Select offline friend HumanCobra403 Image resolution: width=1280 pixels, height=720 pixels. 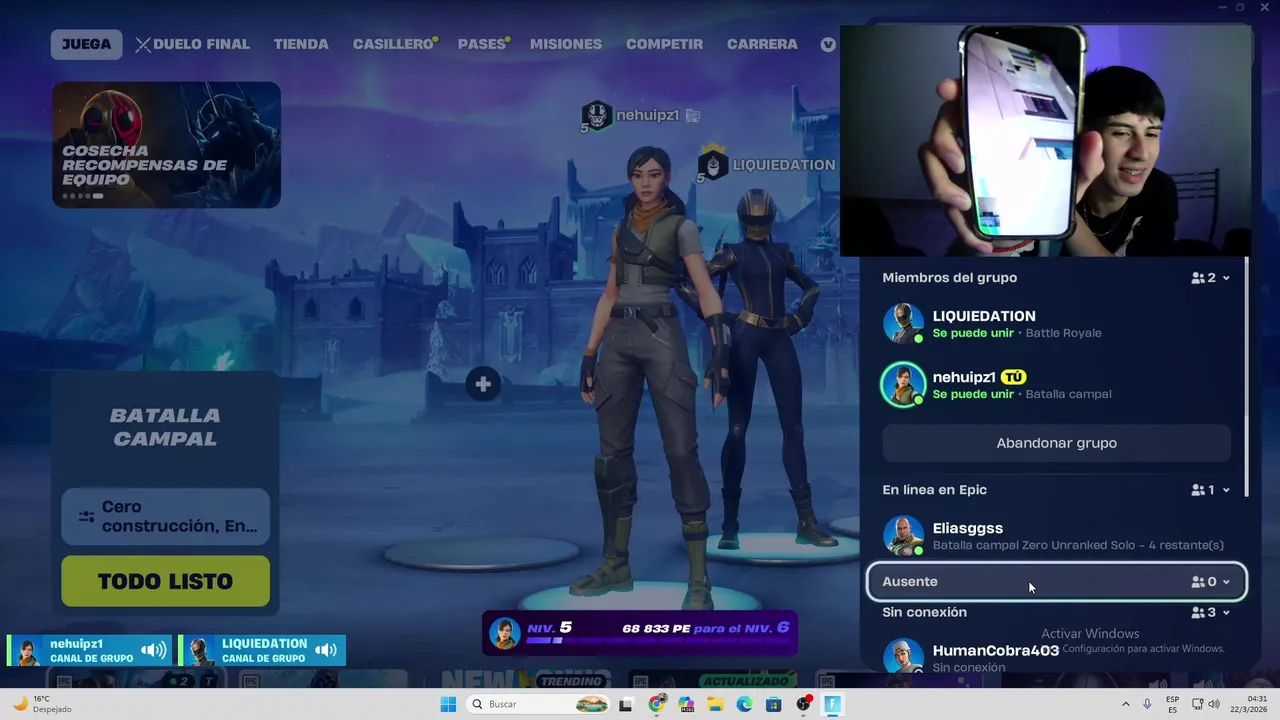[x=1056, y=656]
